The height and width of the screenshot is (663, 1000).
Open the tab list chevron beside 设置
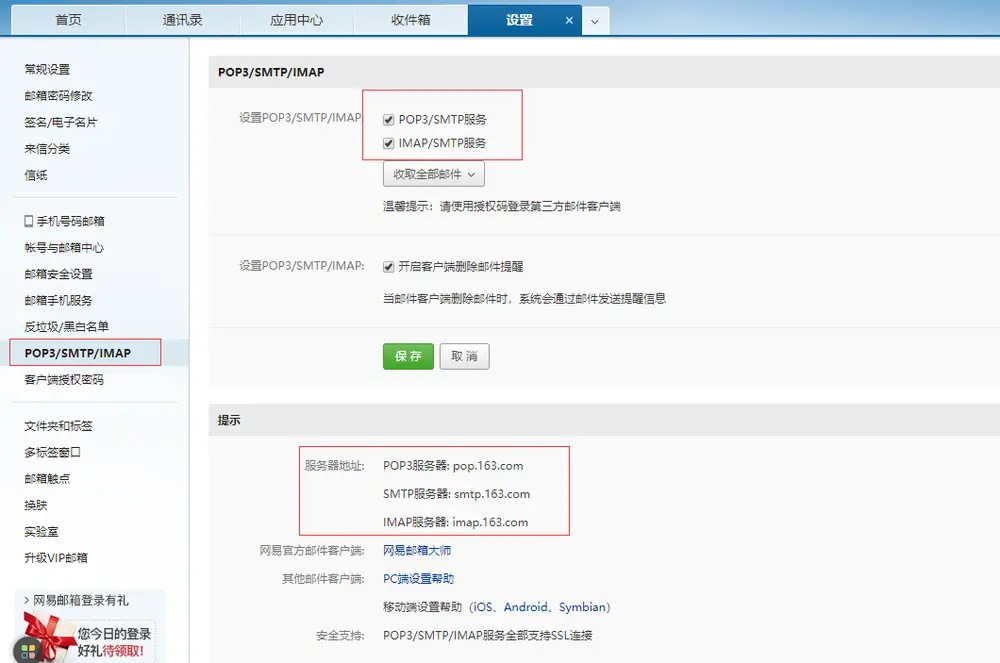click(596, 19)
